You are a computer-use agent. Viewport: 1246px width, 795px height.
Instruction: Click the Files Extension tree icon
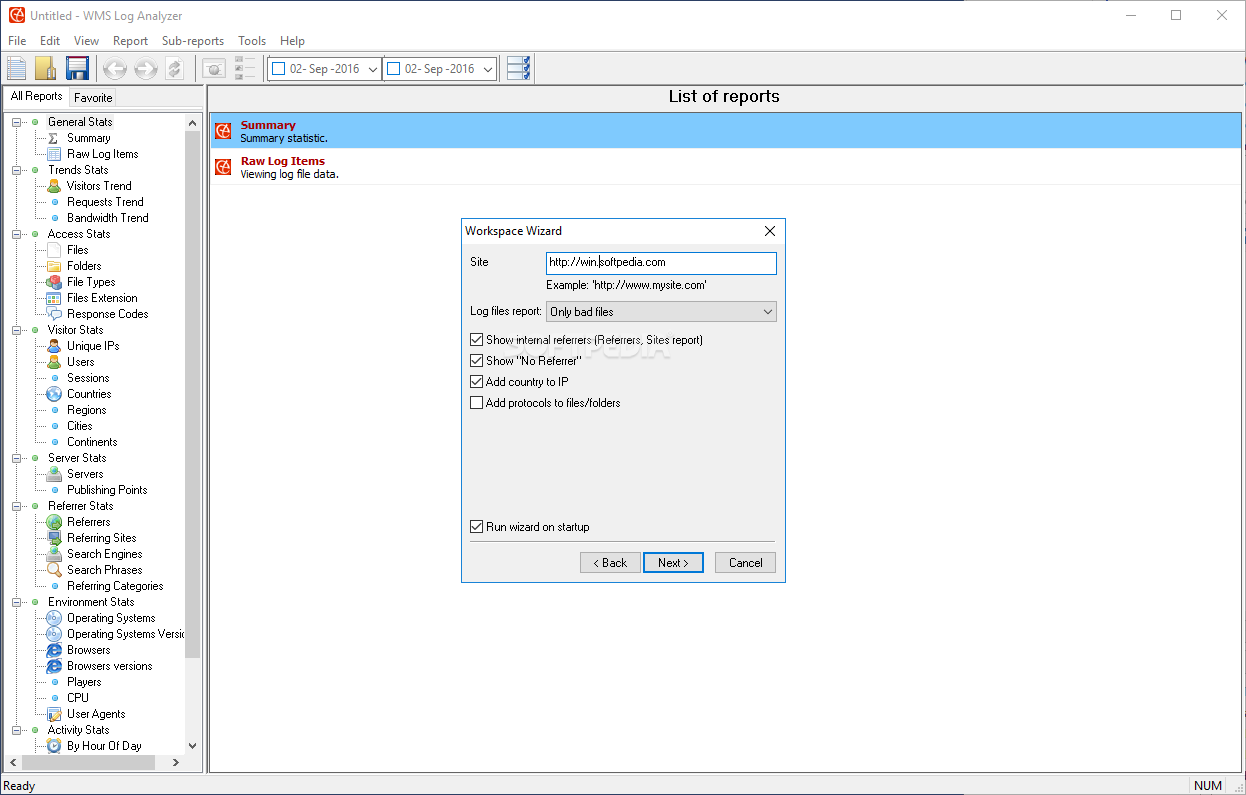54,298
